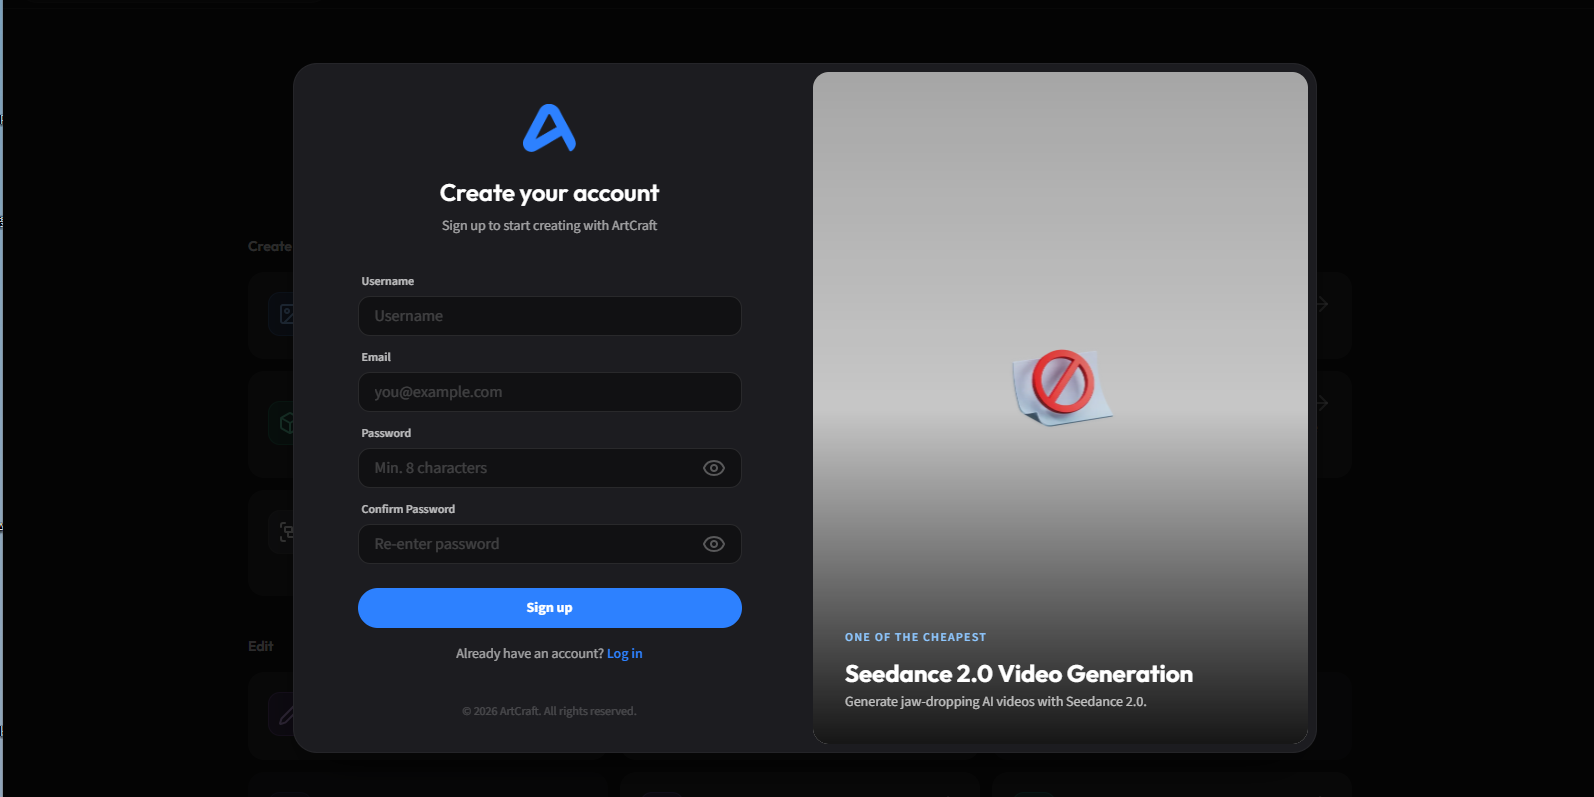
Task: Follow the Log in link
Action: point(625,654)
